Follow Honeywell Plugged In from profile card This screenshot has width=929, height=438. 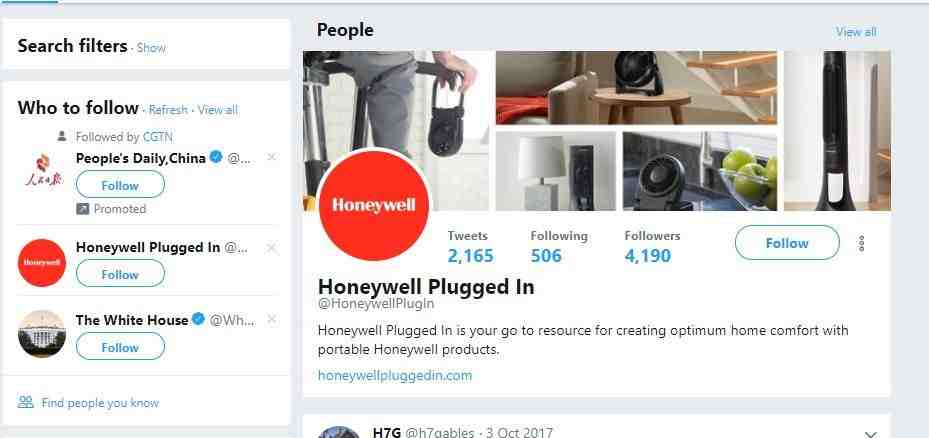coord(787,243)
